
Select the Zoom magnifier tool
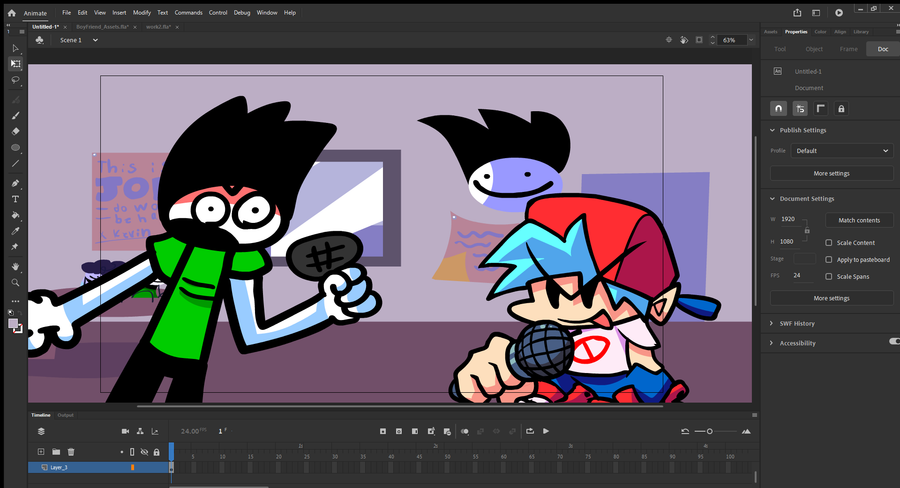click(15, 282)
